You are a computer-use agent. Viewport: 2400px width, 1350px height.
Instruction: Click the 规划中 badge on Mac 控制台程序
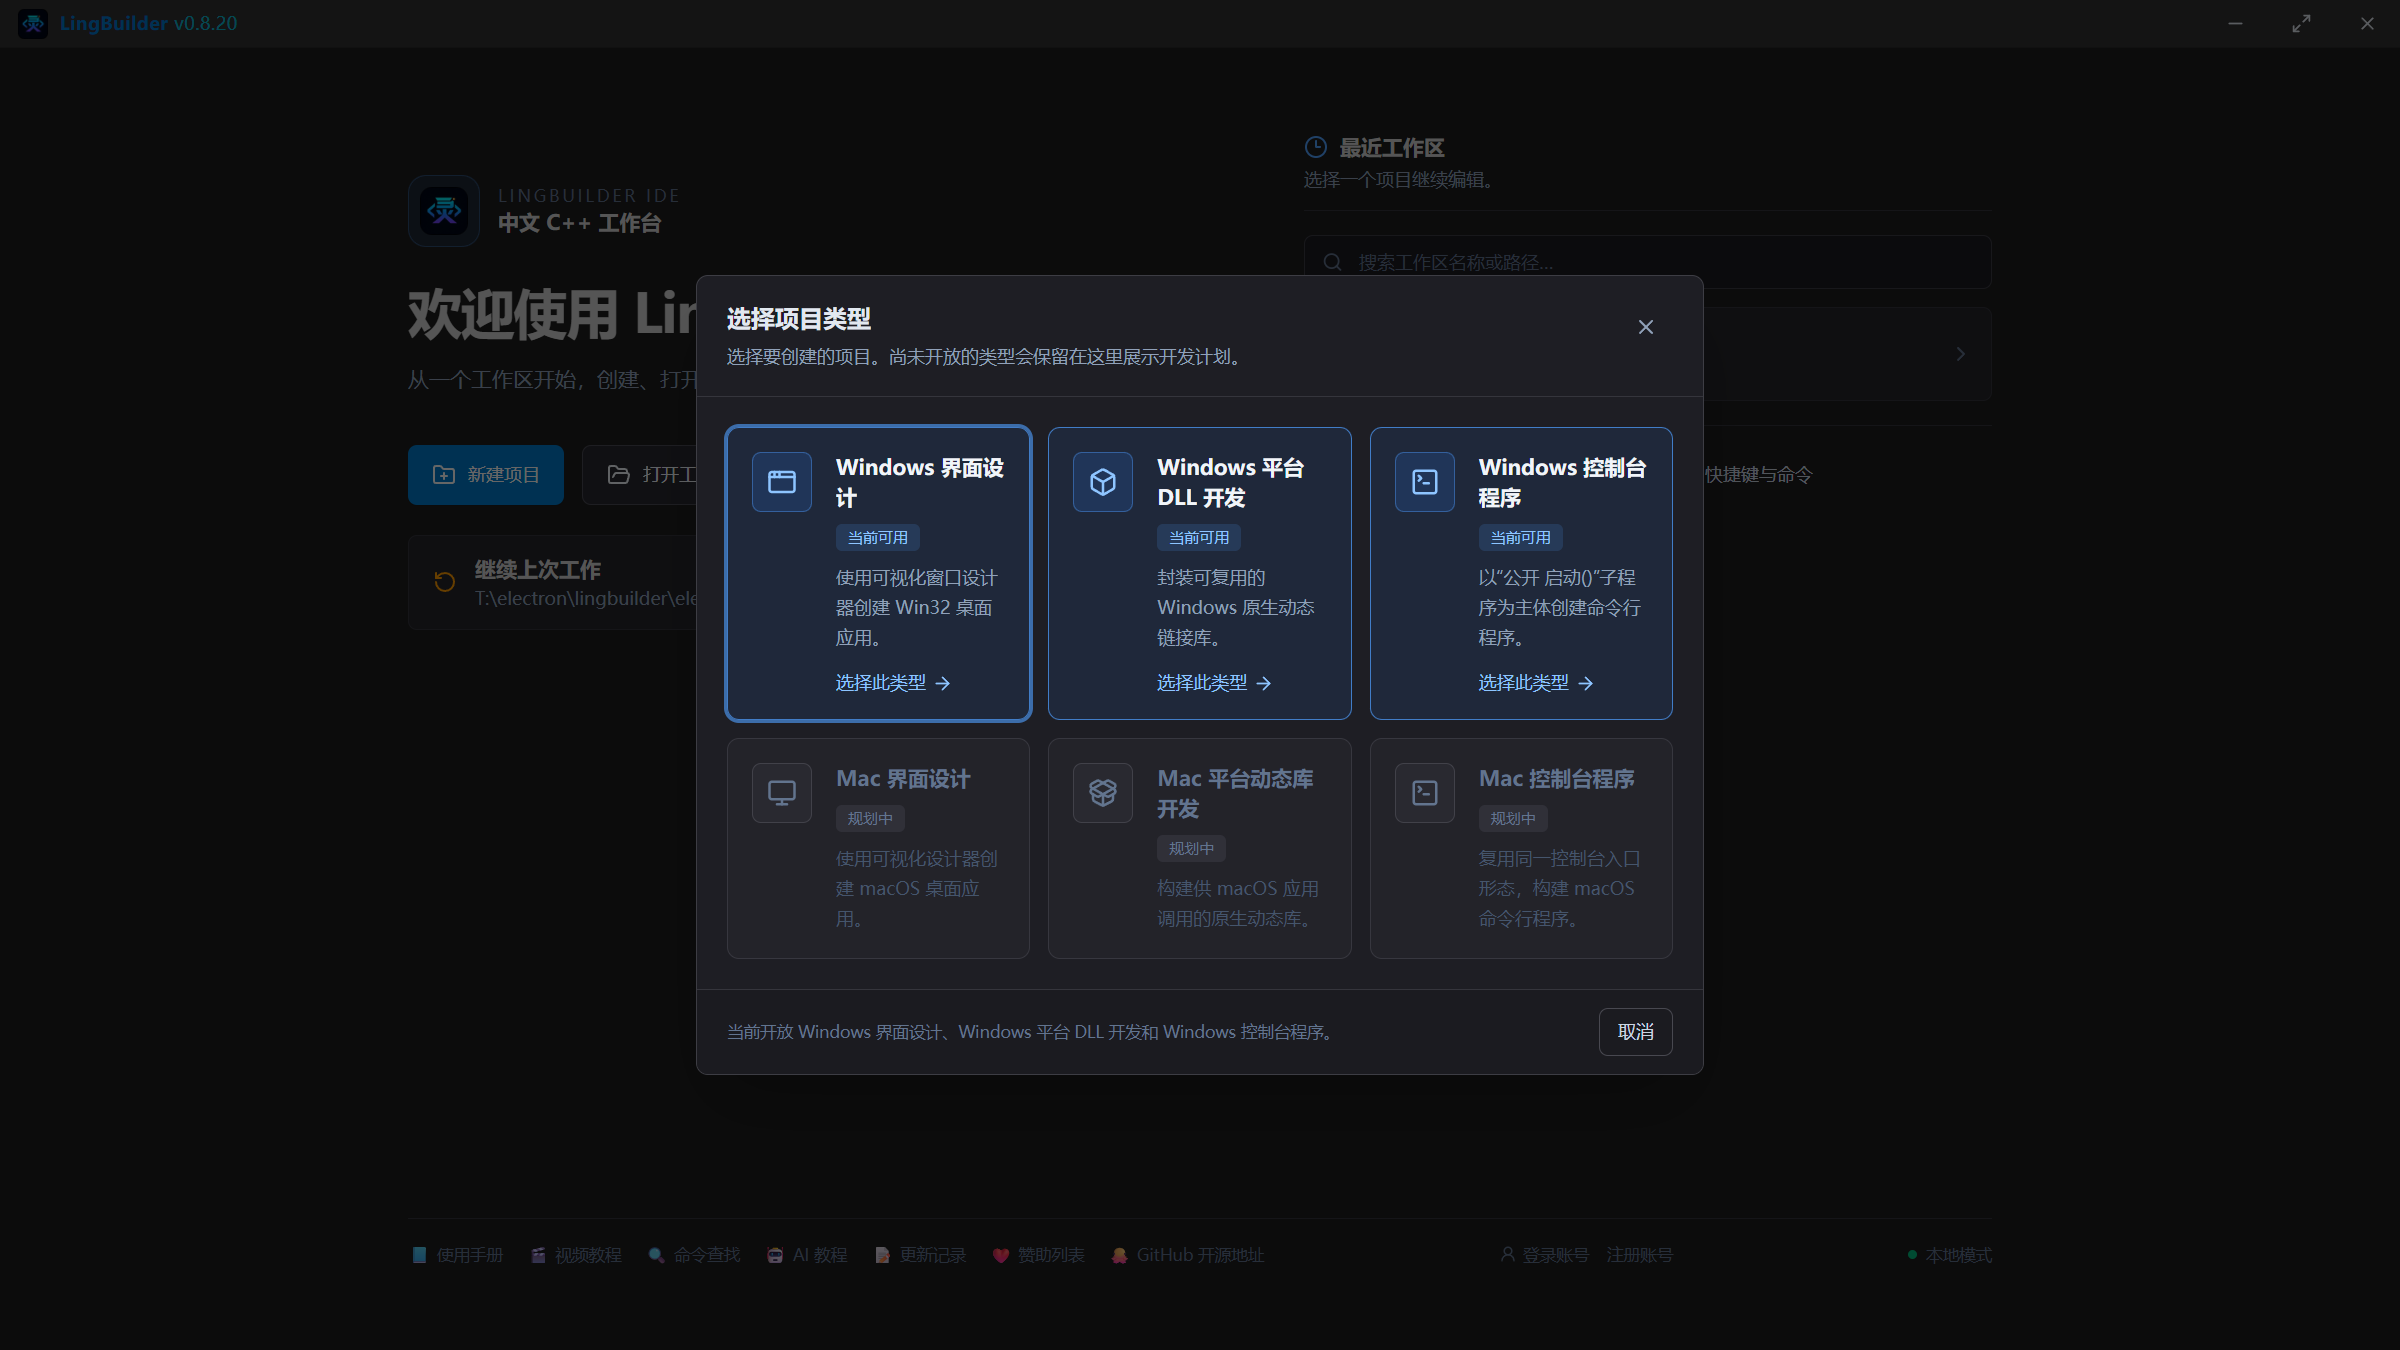click(x=1513, y=819)
